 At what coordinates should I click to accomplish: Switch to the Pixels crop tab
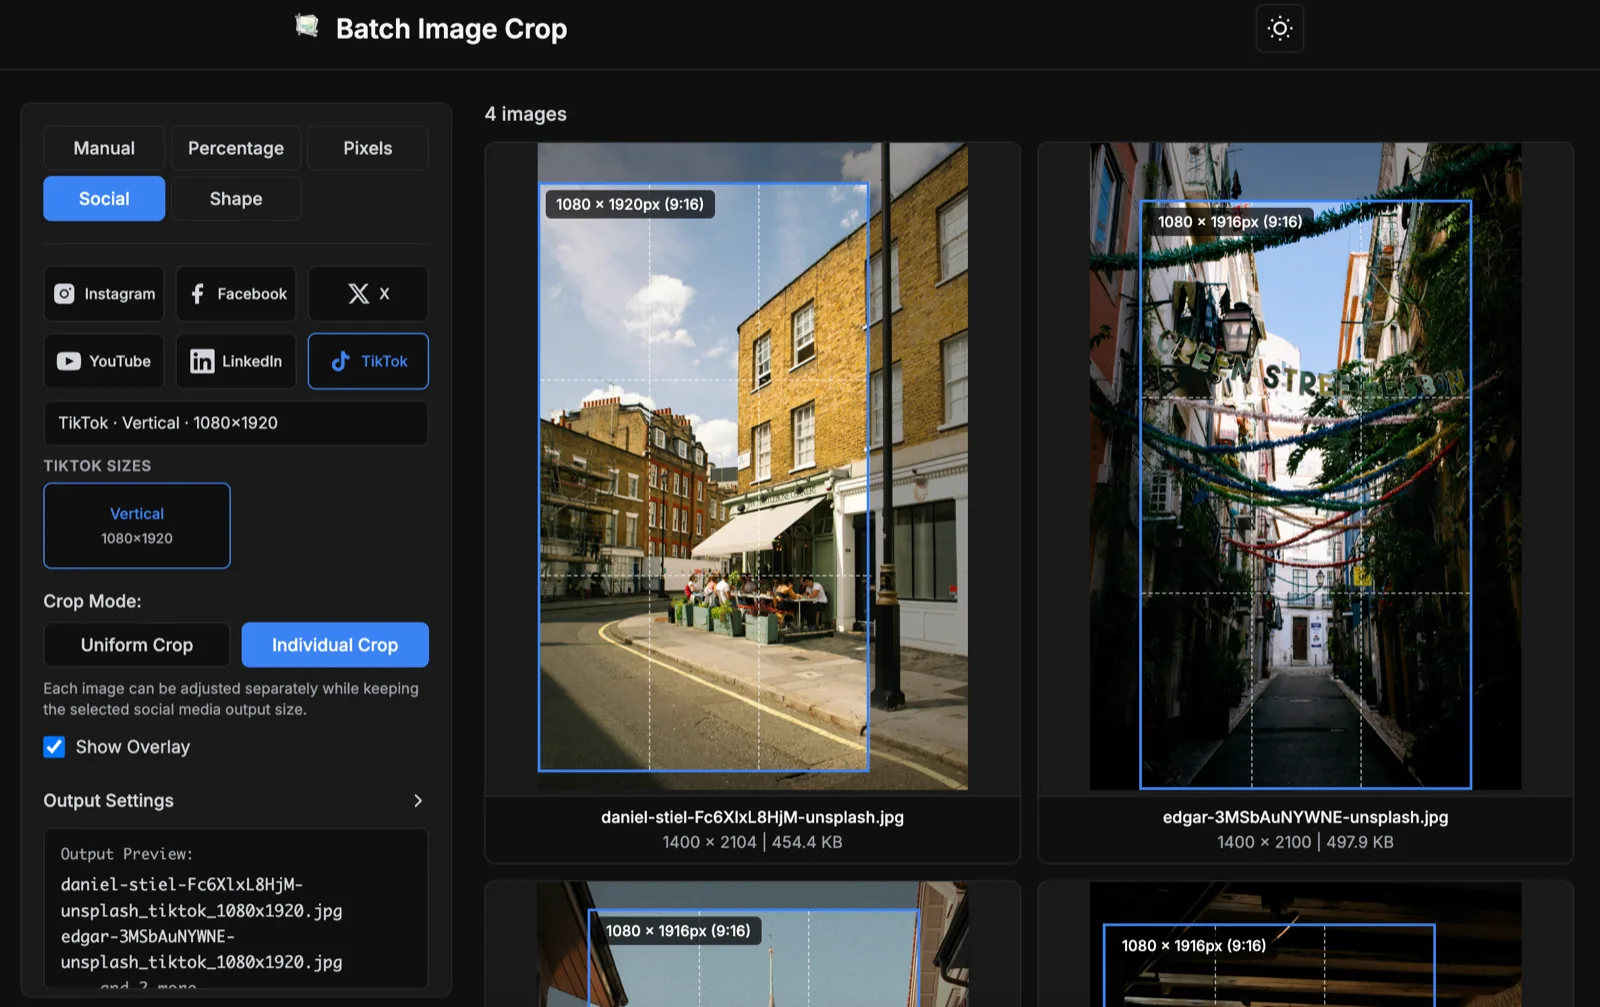[x=368, y=148]
